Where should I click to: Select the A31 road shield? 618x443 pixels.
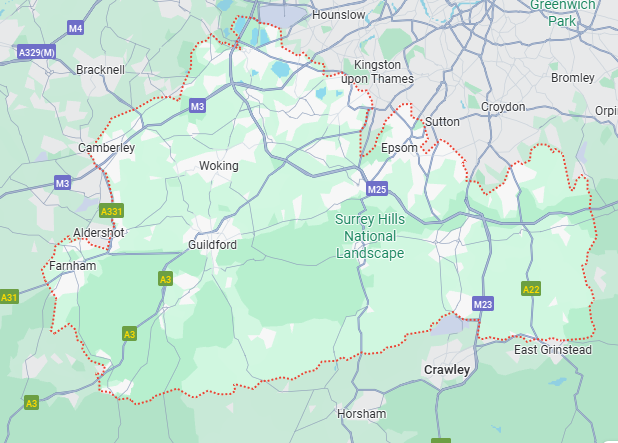click(x=9, y=296)
